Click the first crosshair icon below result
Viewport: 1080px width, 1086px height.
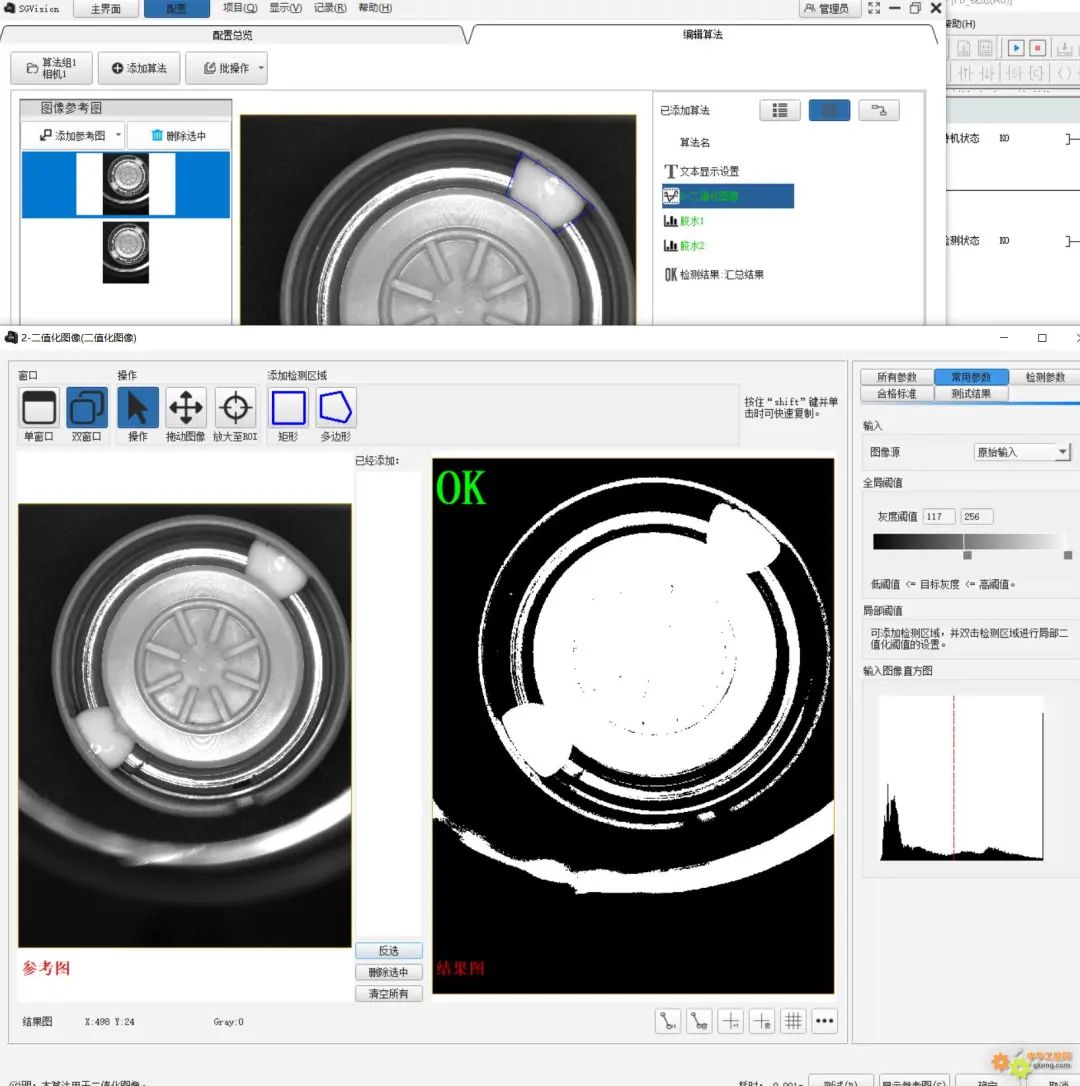click(x=731, y=1021)
